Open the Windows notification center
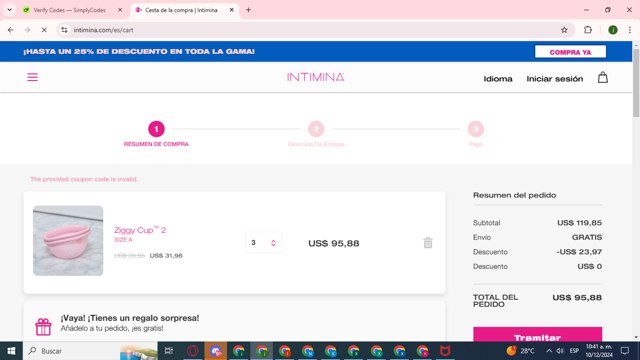The height and width of the screenshot is (360, 640). (x=625, y=351)
